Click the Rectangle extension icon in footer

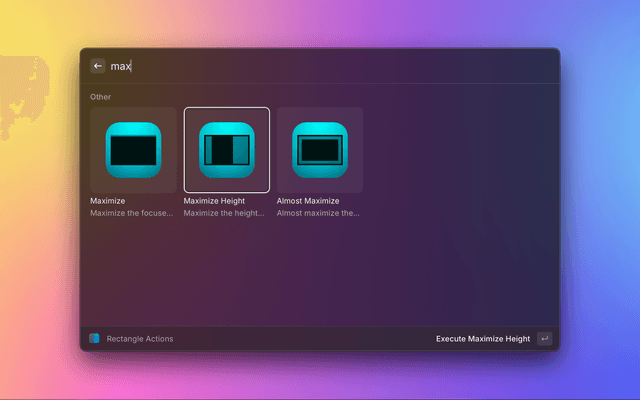coord(94,339)
